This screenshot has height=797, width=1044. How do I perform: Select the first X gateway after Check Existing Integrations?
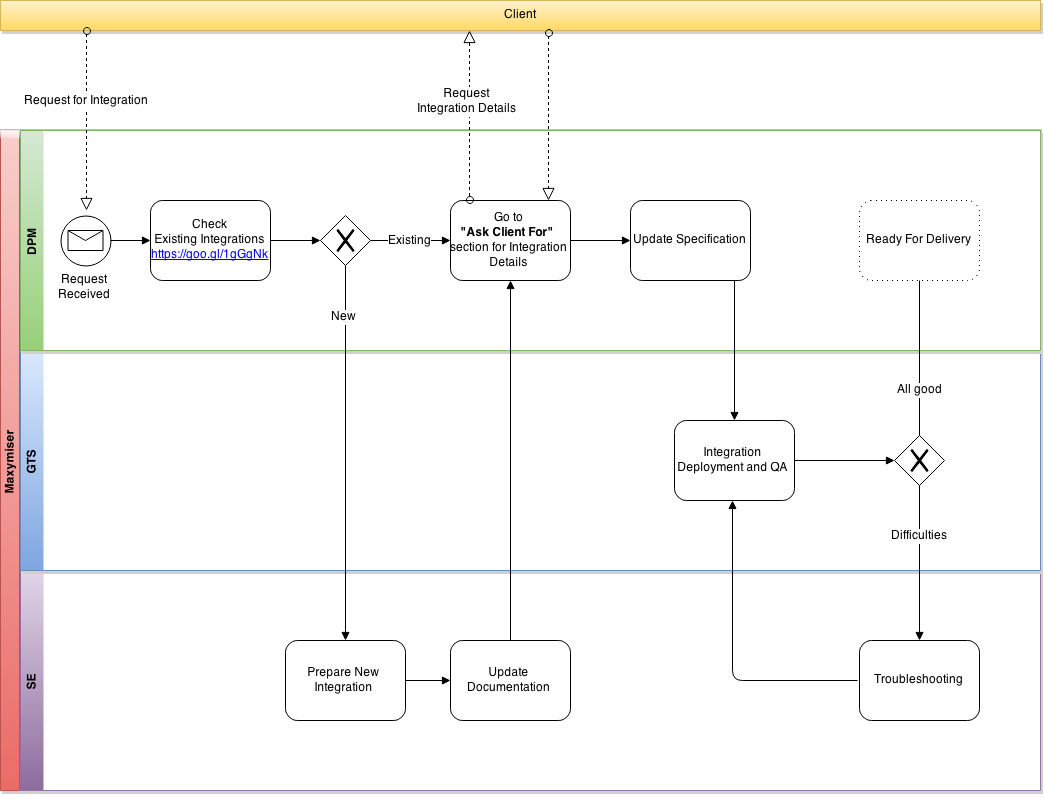click(346, 240)
